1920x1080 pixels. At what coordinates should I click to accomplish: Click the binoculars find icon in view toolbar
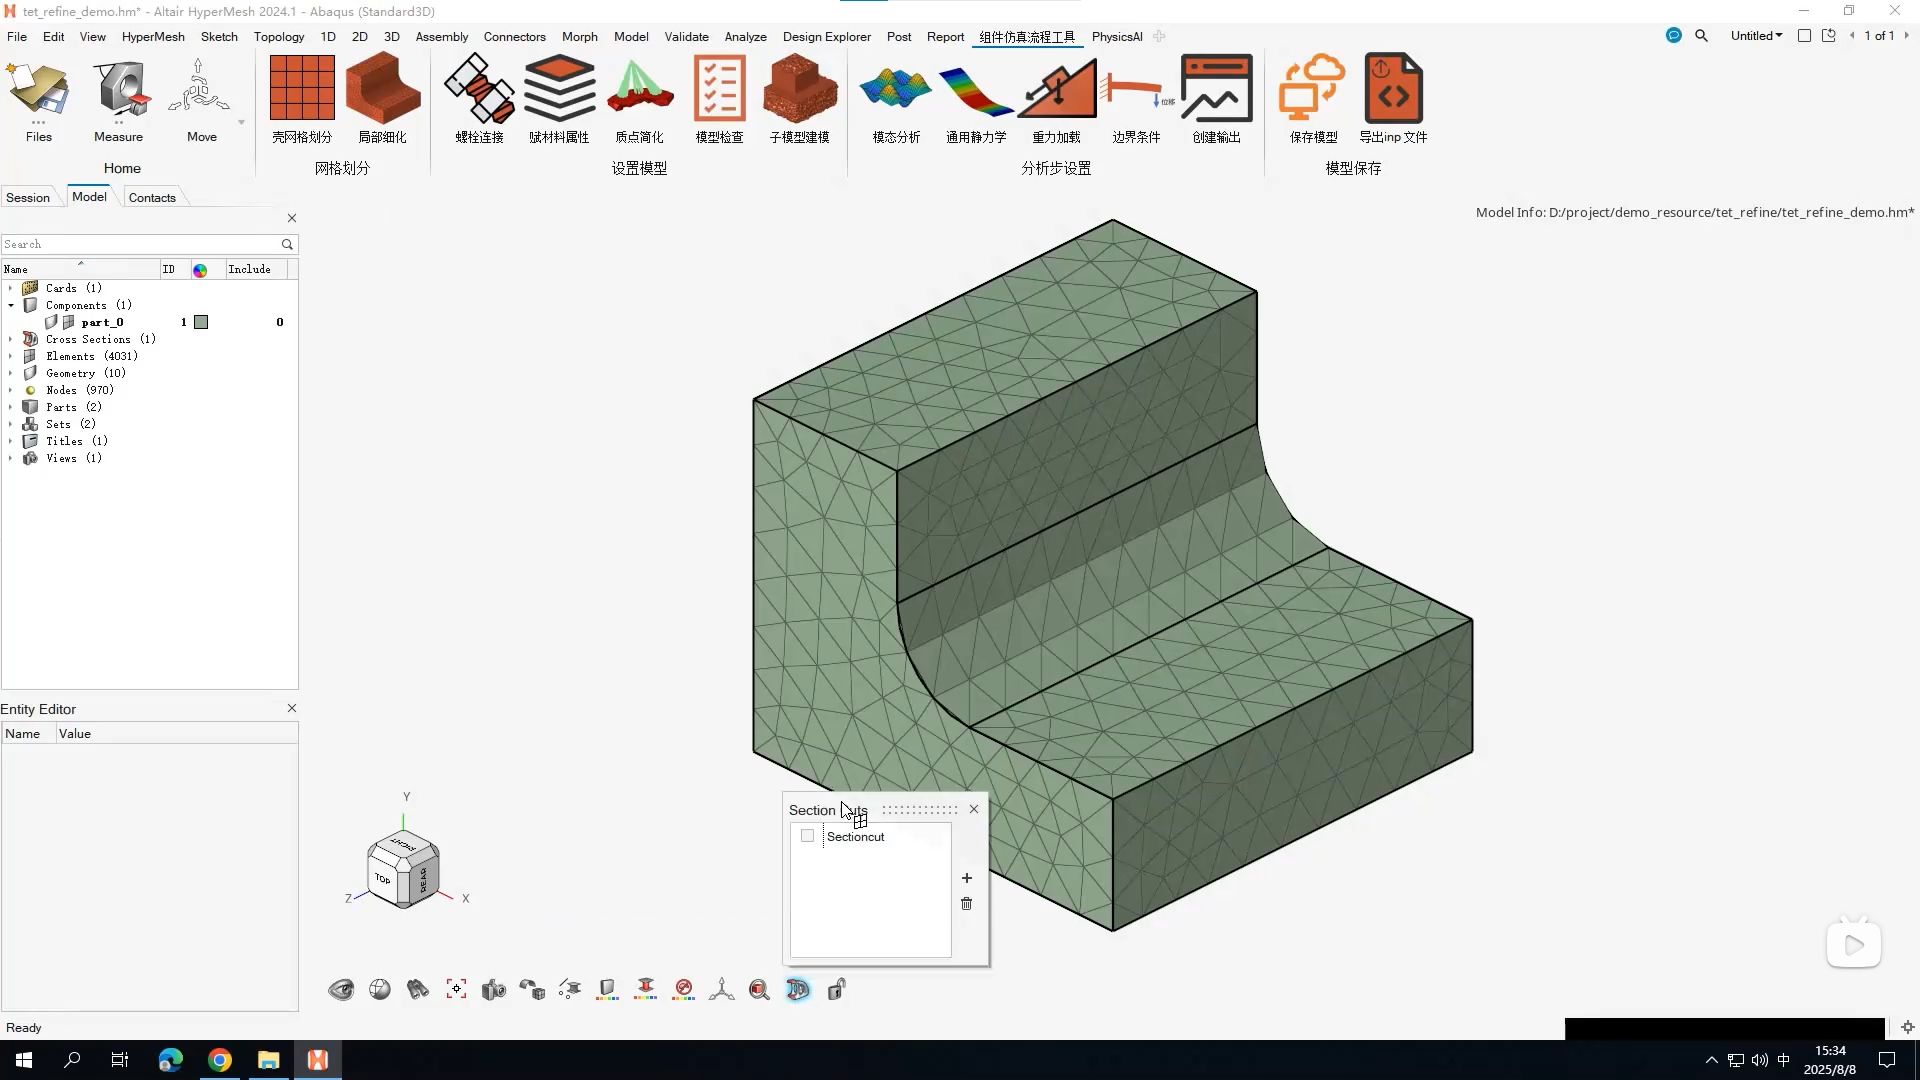pos(418,990)
